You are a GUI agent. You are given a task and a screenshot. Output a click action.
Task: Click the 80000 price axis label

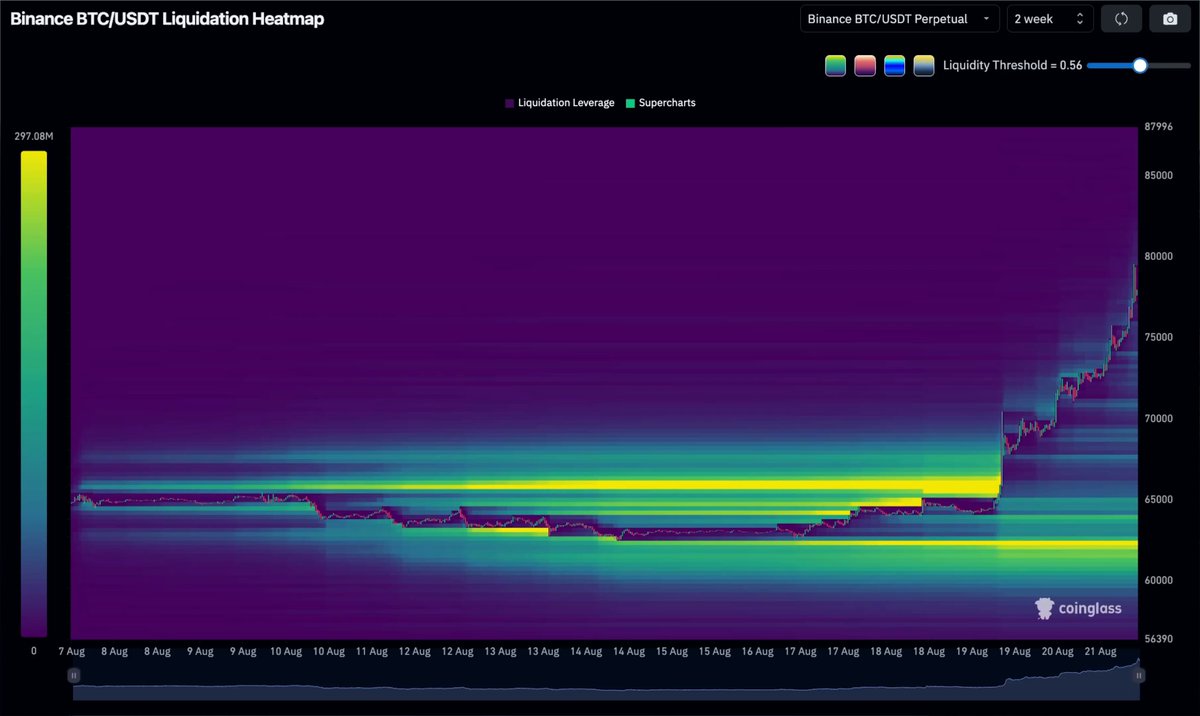[x=1158, y=256]
